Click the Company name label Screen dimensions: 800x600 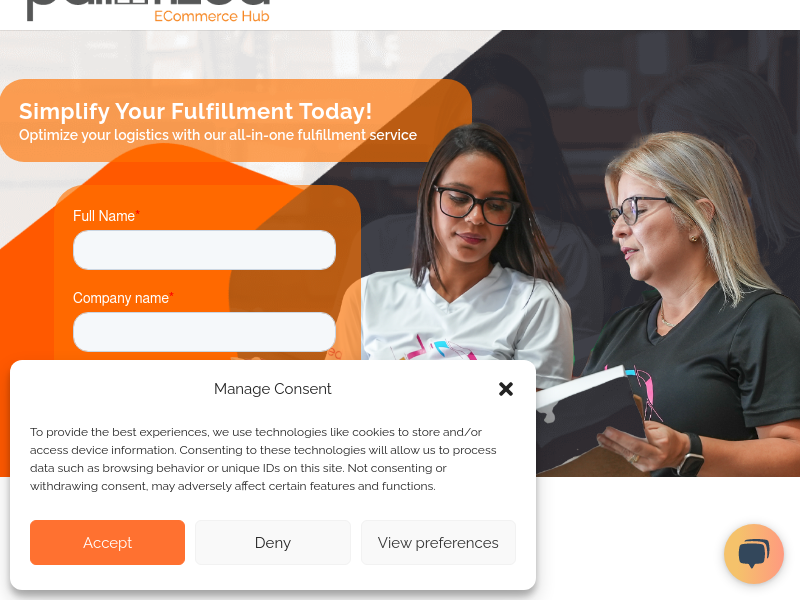[123, 298]
